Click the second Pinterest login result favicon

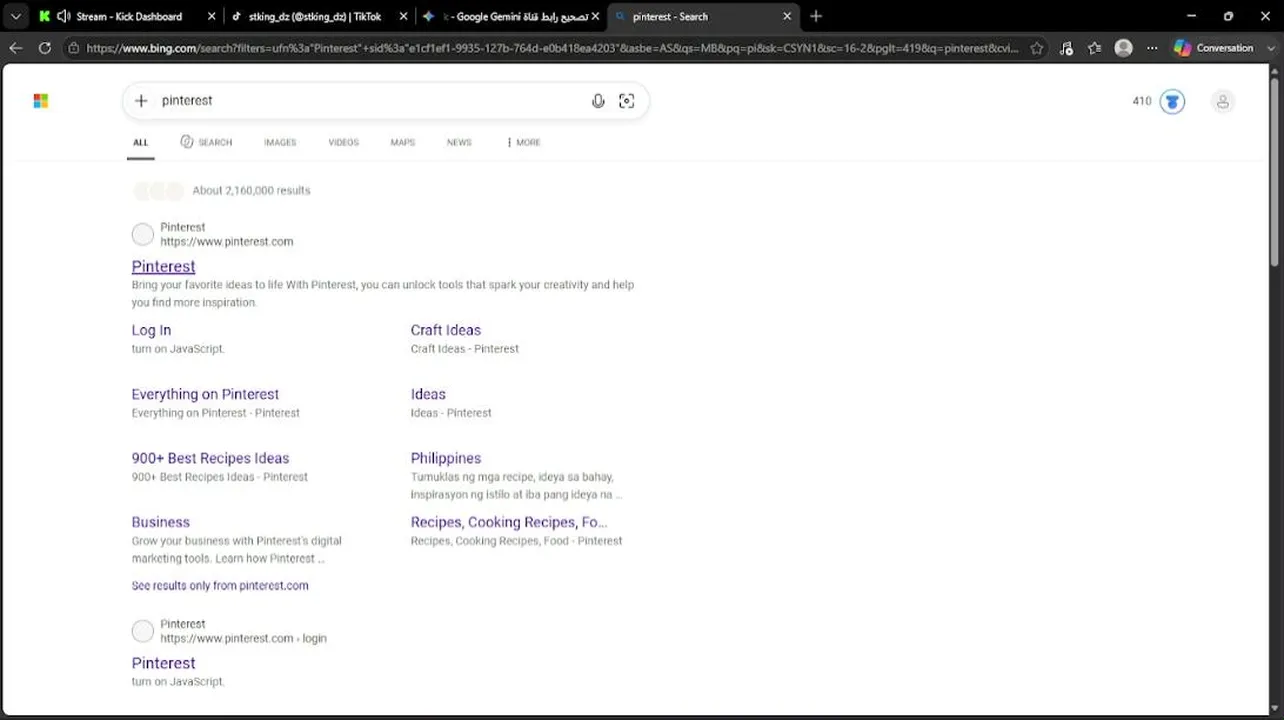click(x=143, y=631)
